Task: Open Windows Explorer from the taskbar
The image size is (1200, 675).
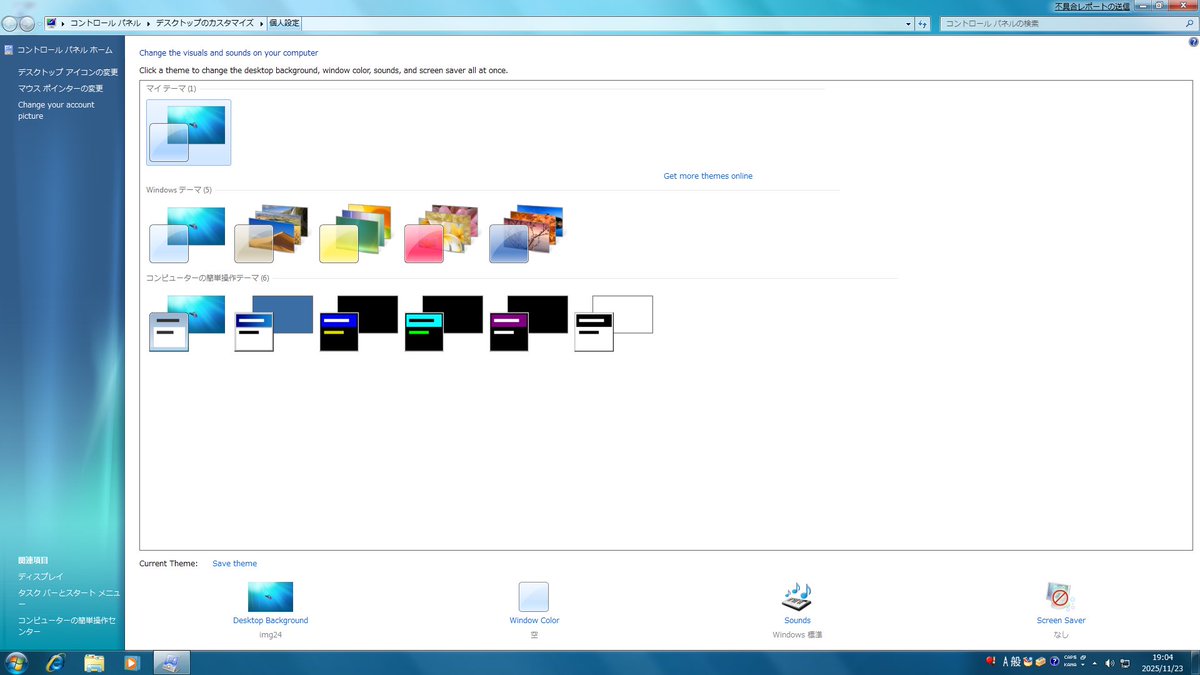Action: 94,662
